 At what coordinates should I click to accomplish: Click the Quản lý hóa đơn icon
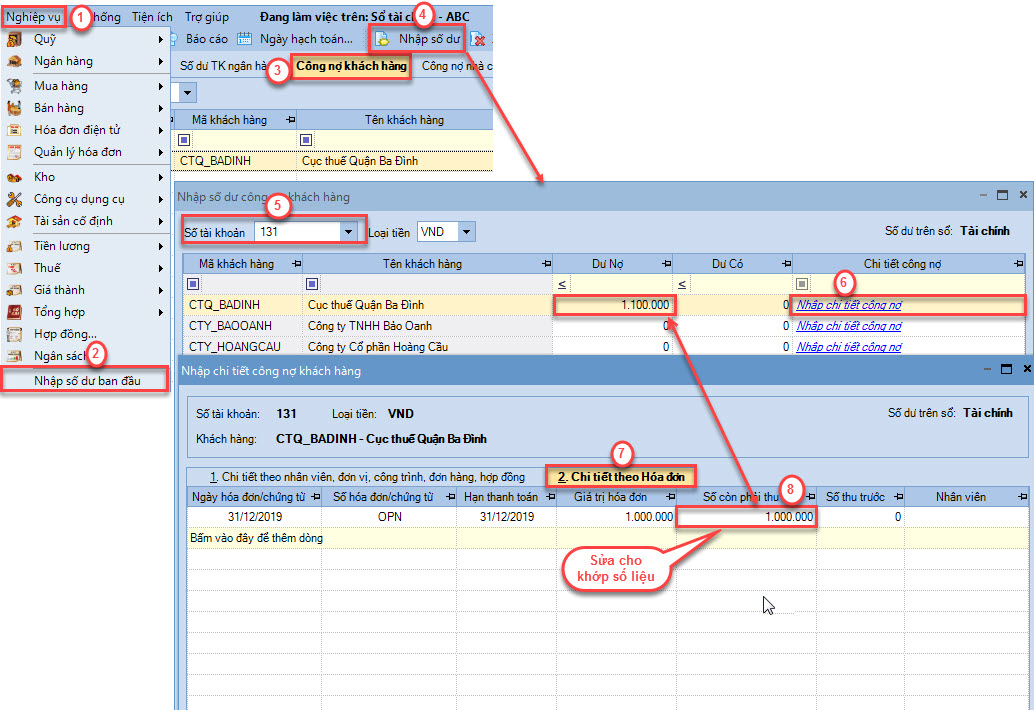tap(14, 152)
